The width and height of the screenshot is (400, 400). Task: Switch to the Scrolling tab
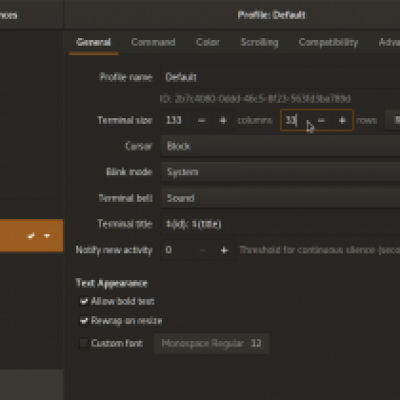(259, 42)
